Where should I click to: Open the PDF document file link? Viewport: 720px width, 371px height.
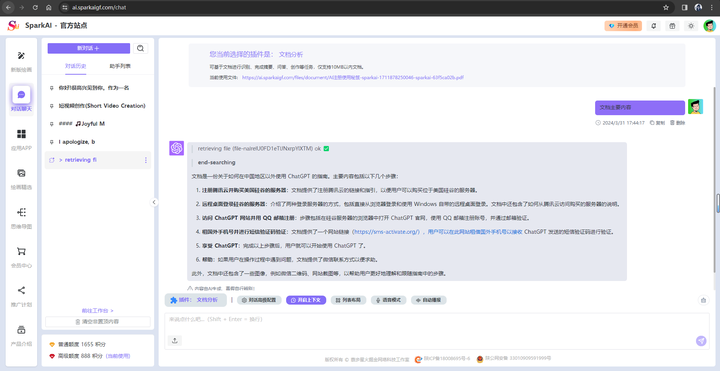(x=353, y=78)
